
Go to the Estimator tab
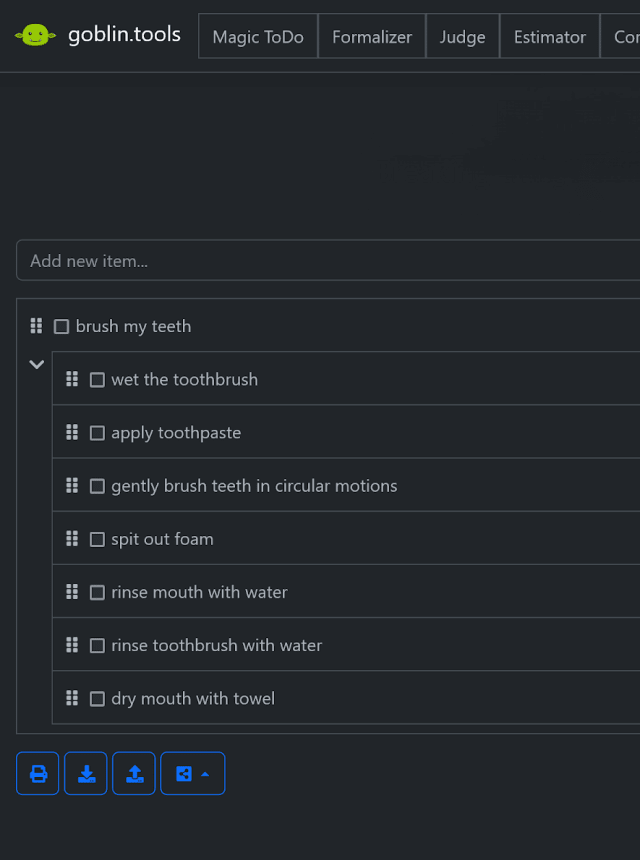(549, 37)
